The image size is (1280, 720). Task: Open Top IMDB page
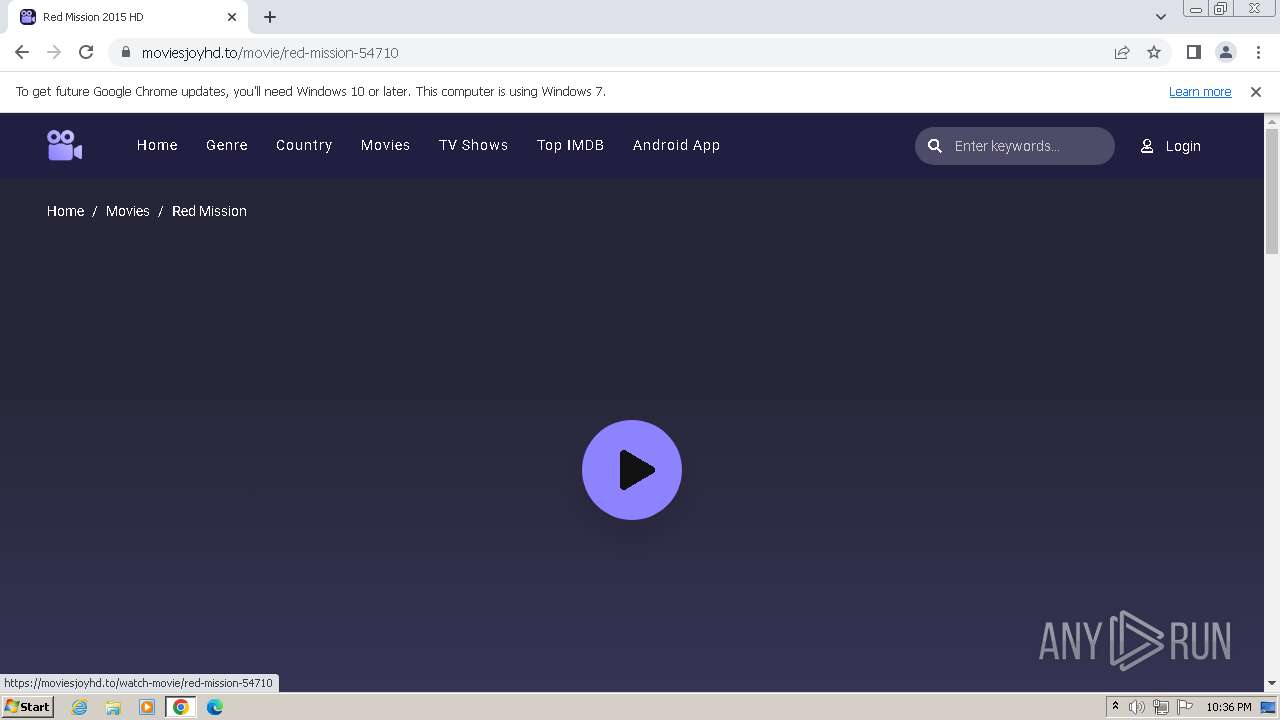click(570, 145)
